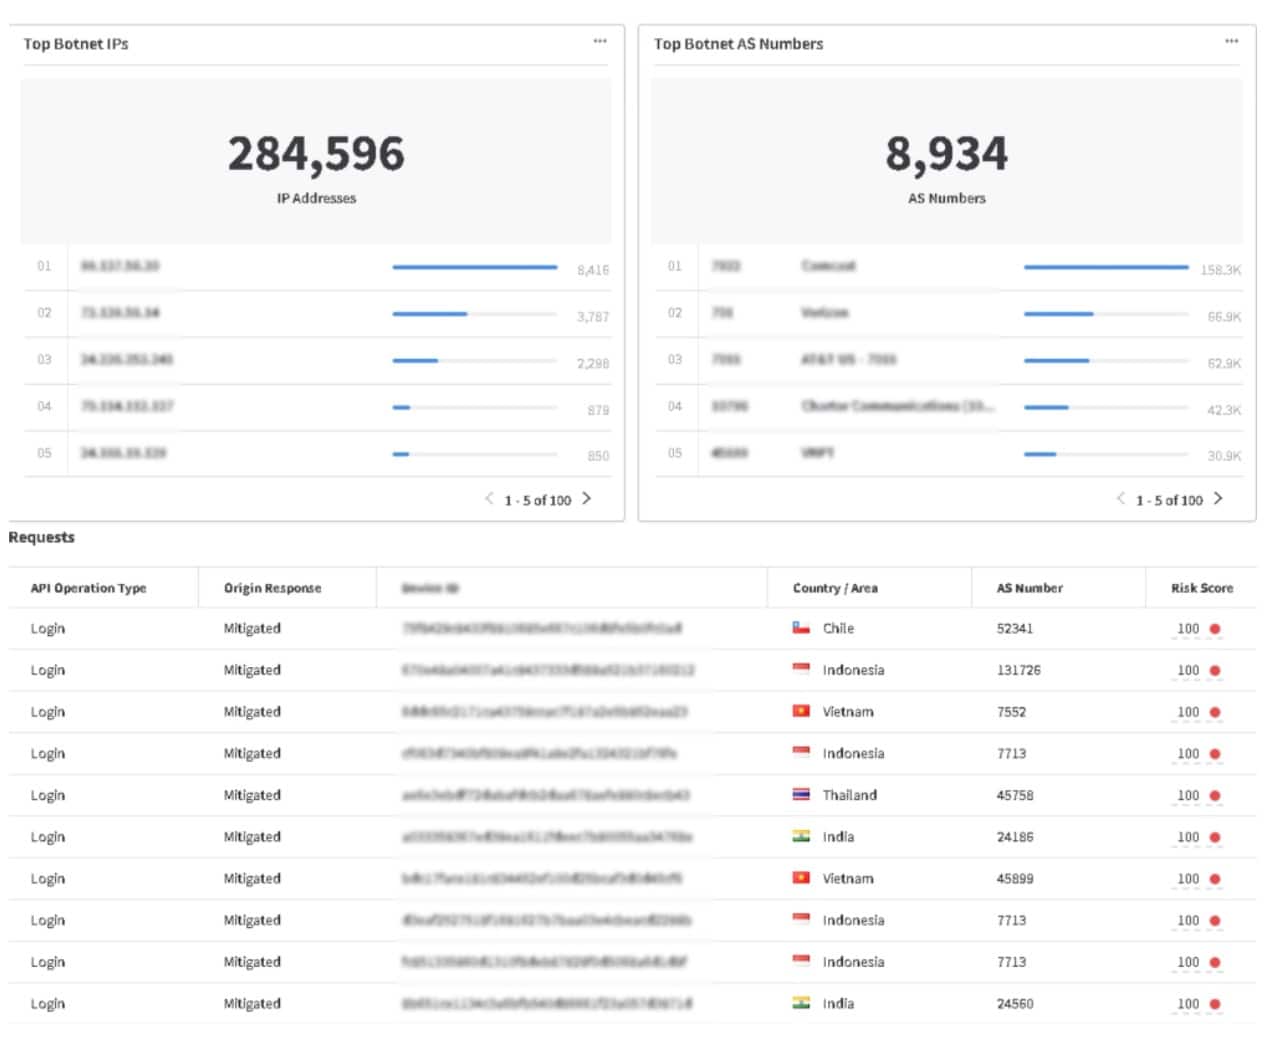Go to previous page of AS Numbers
The height and width of the screenshot is (1050, 1270).
pos(1120,499)
